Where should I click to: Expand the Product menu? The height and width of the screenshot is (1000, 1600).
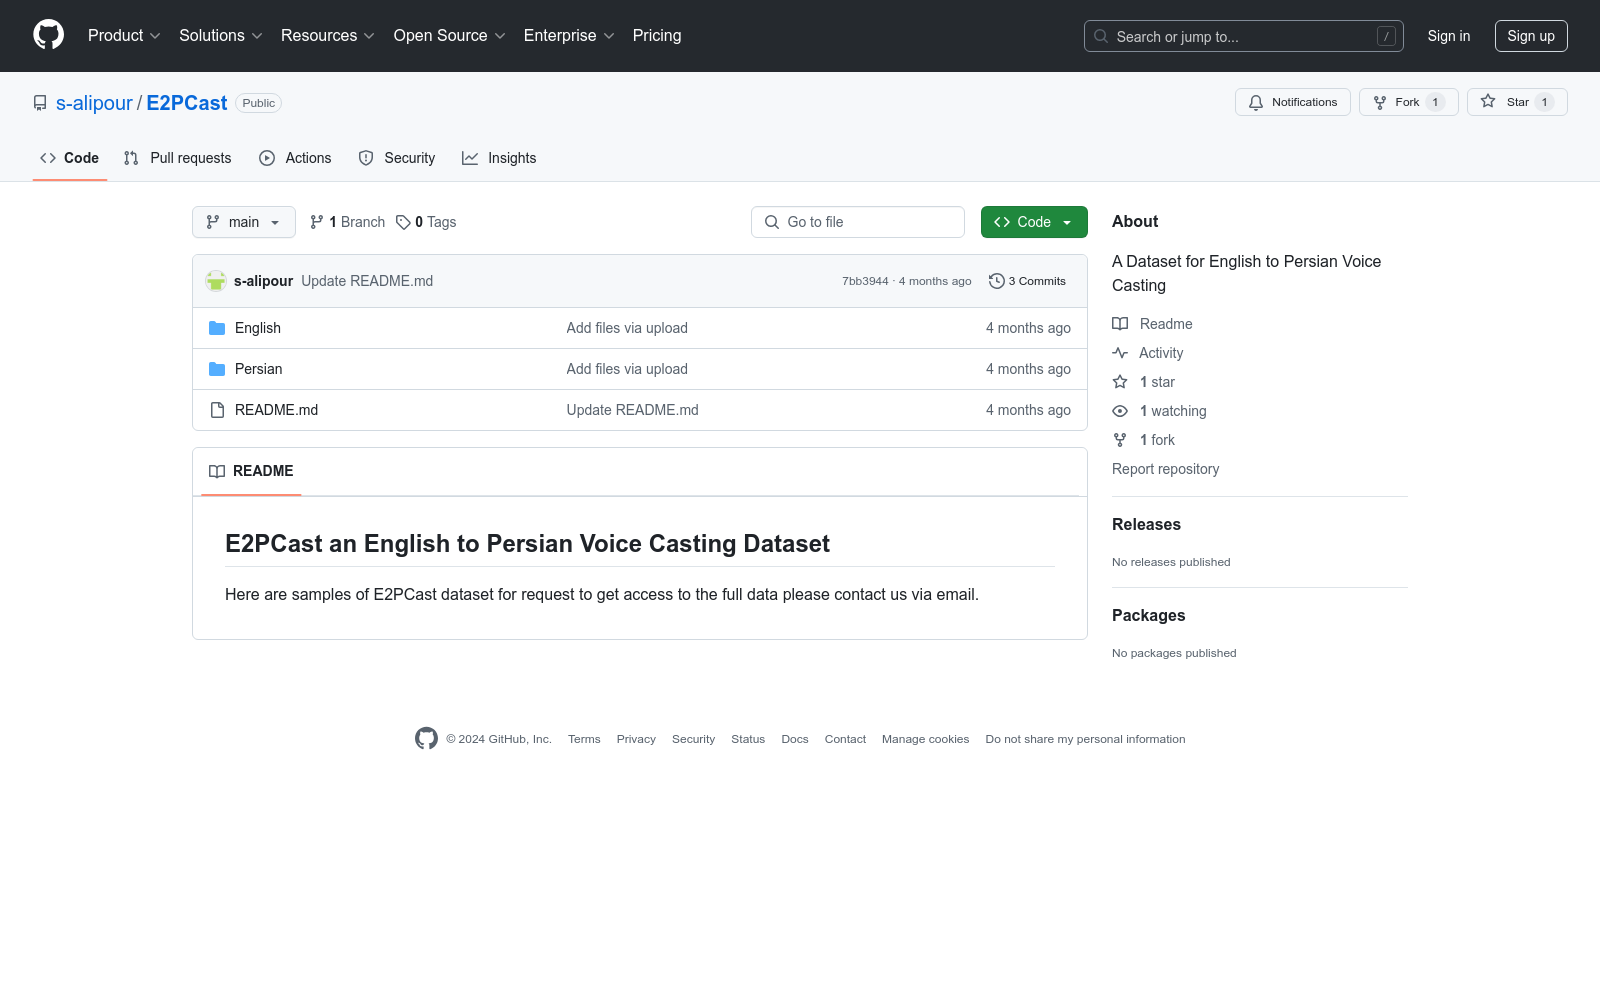[x=124, y=35]
